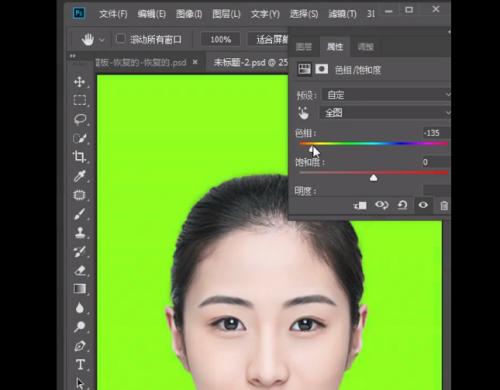
Task: Expand the toolbar double-arrow collapse control
Action: point(72,56)
